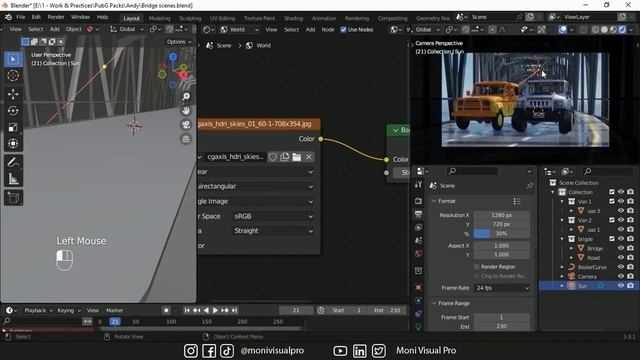Viewport: 640px width, 360px height.
Task: Click the zoom magnifier in 3D viewport
Action: pos(186,96)
